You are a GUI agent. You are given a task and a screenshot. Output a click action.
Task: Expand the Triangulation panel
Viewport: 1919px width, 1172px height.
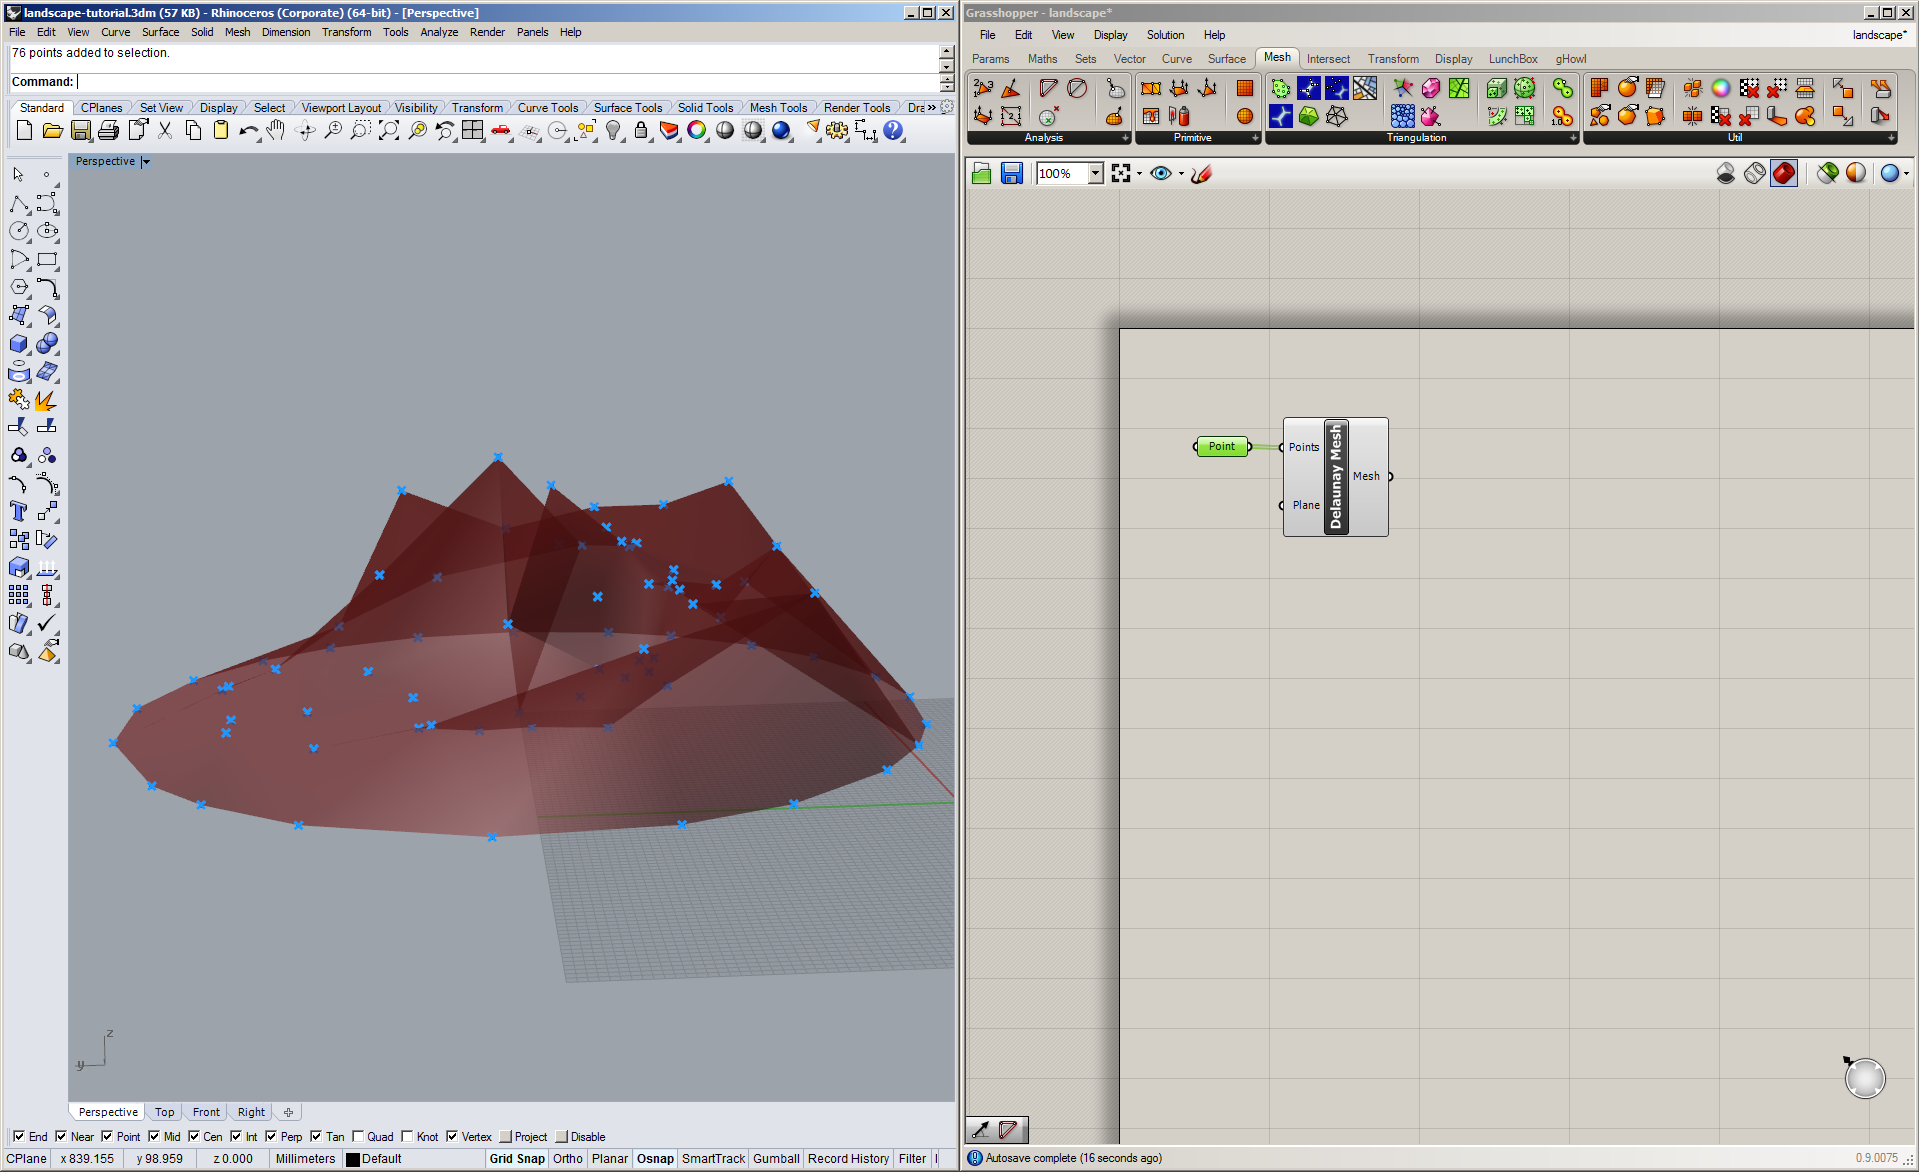pos(1572,138)
